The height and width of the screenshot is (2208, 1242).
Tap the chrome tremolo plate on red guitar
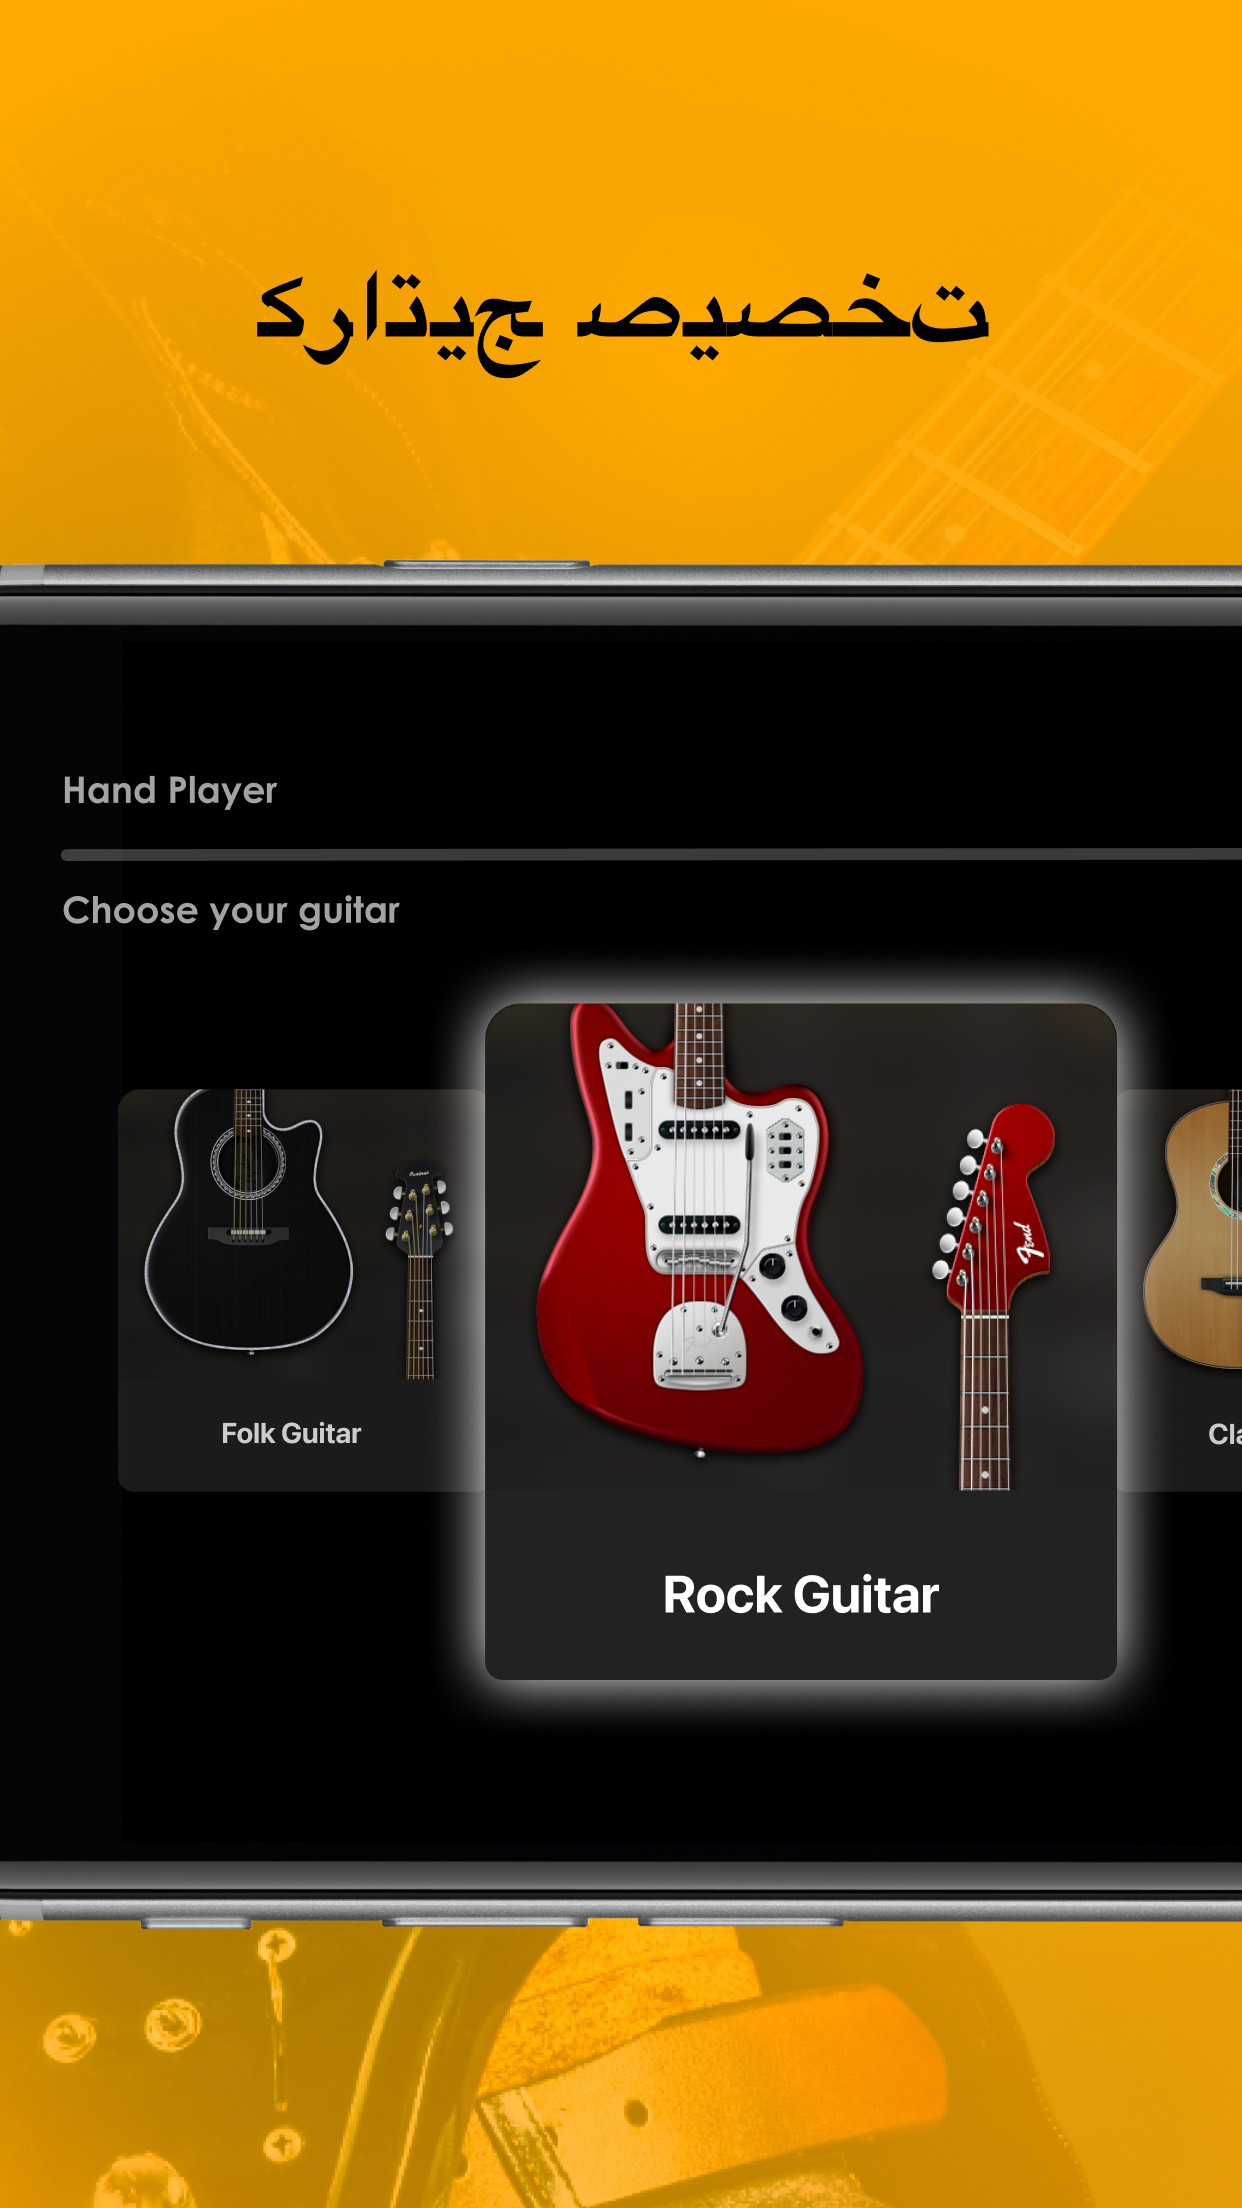700,1345
